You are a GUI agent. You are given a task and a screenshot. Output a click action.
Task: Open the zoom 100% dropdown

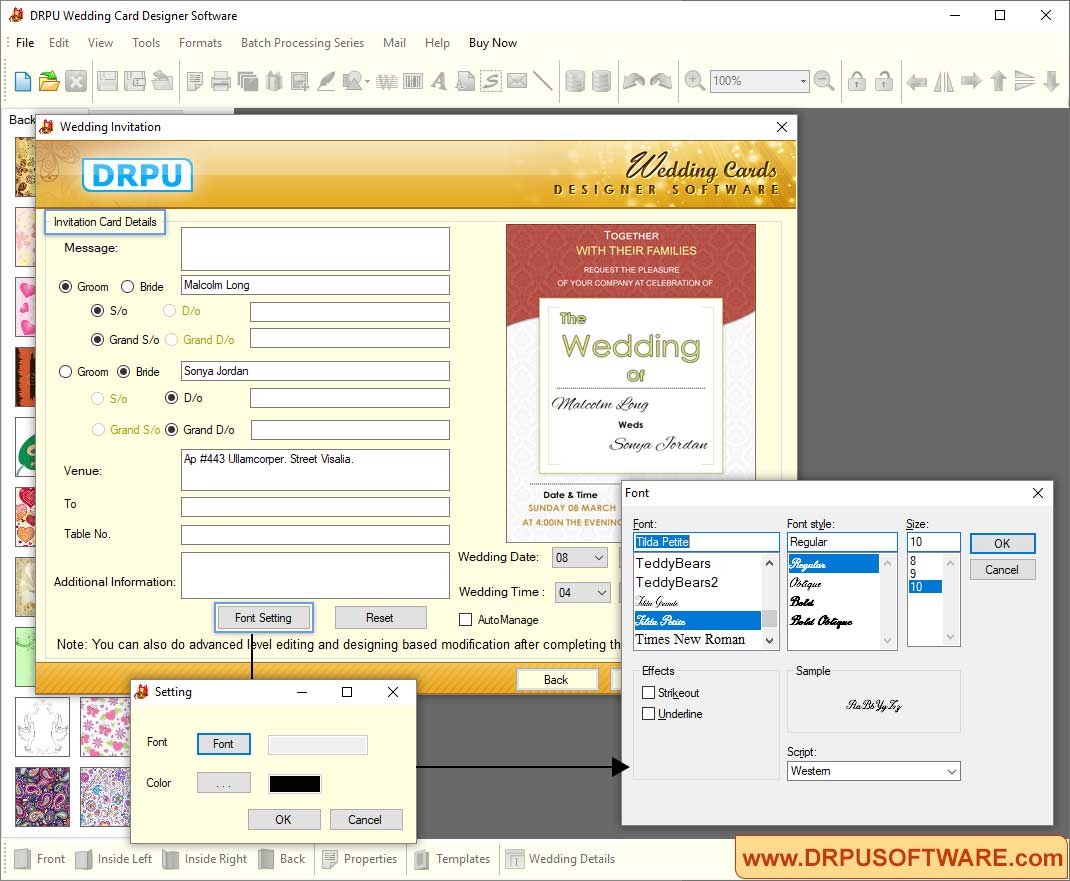pyautogui.click(x=803, y=81)
